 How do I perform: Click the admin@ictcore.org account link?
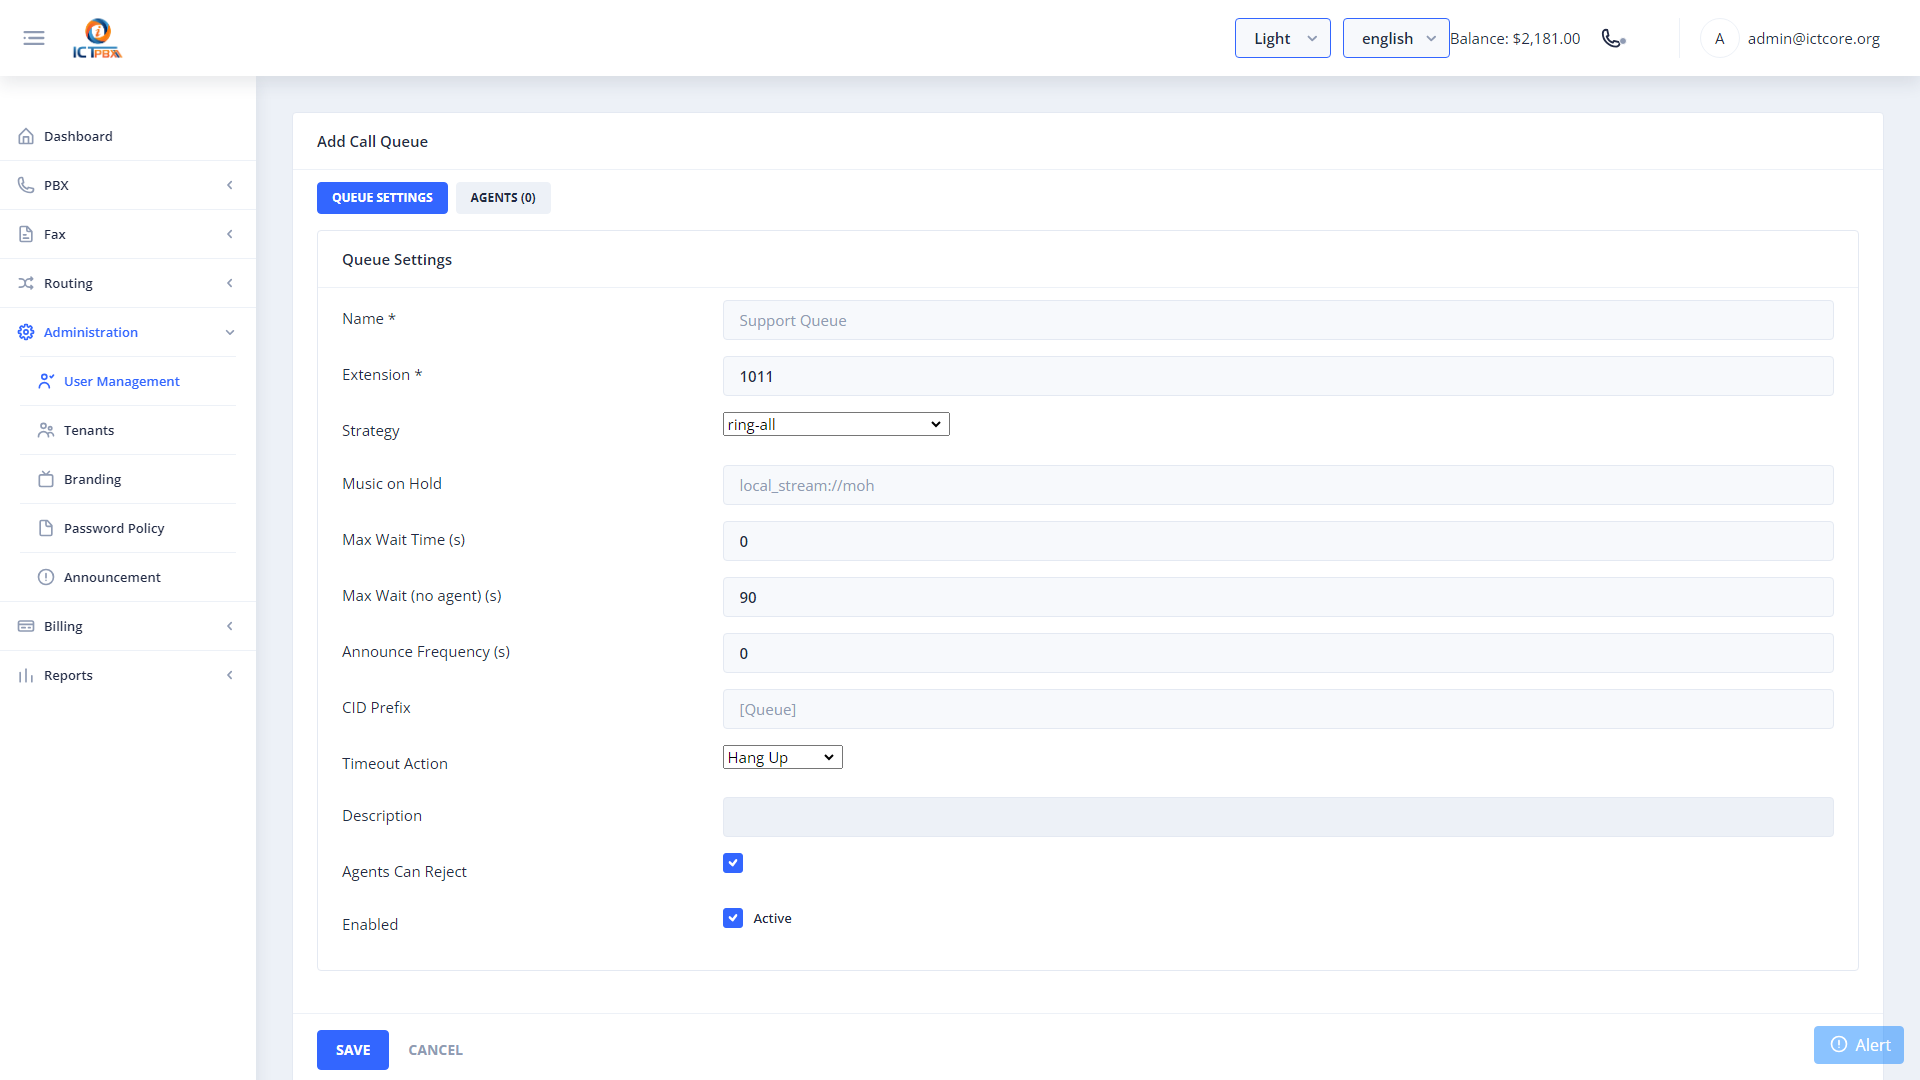point(1814,38)
